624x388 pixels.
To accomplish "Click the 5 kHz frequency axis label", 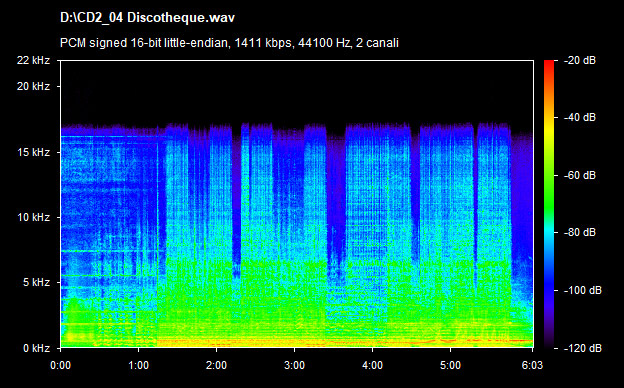I will (36, 283).
